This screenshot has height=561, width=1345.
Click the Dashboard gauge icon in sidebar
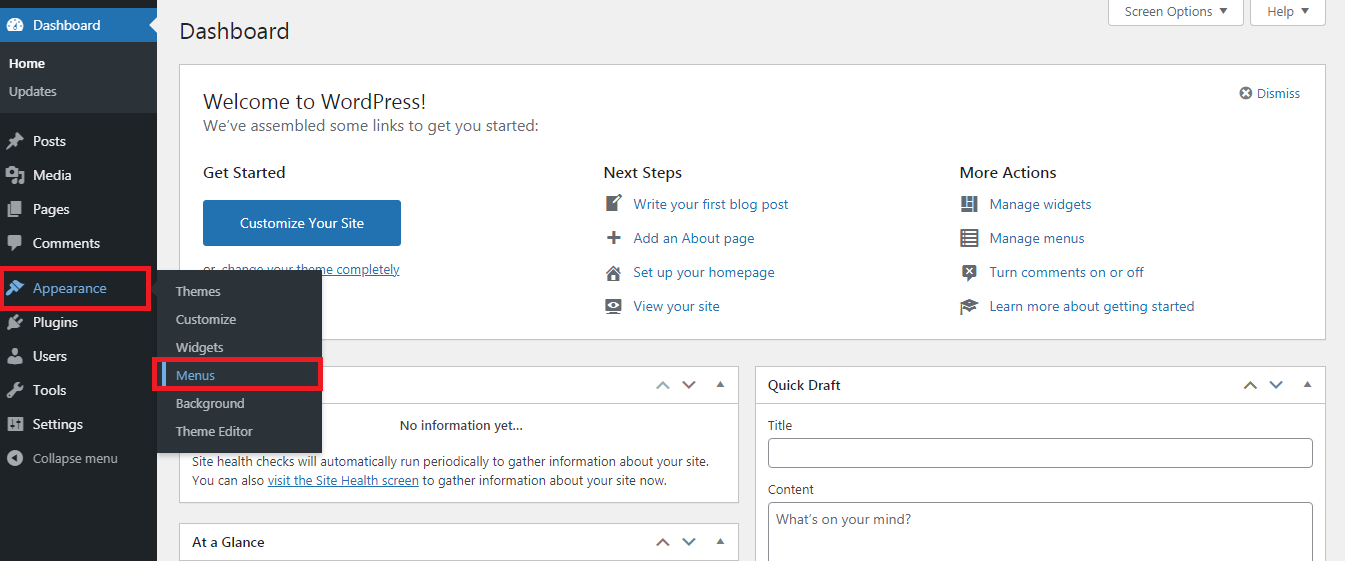tap(15, 25)
